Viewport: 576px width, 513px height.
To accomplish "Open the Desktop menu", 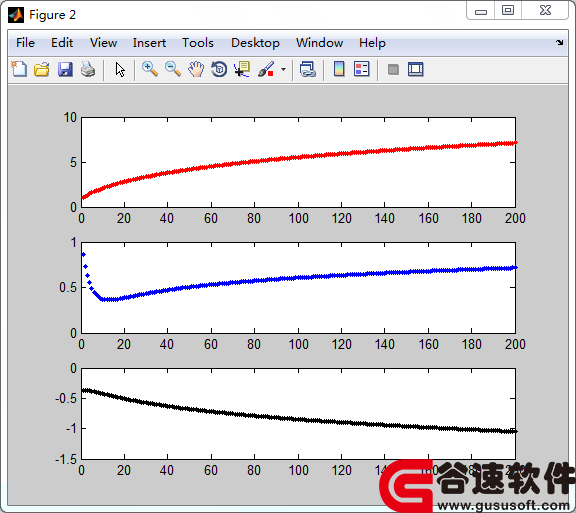I will [x=255, y=43].
